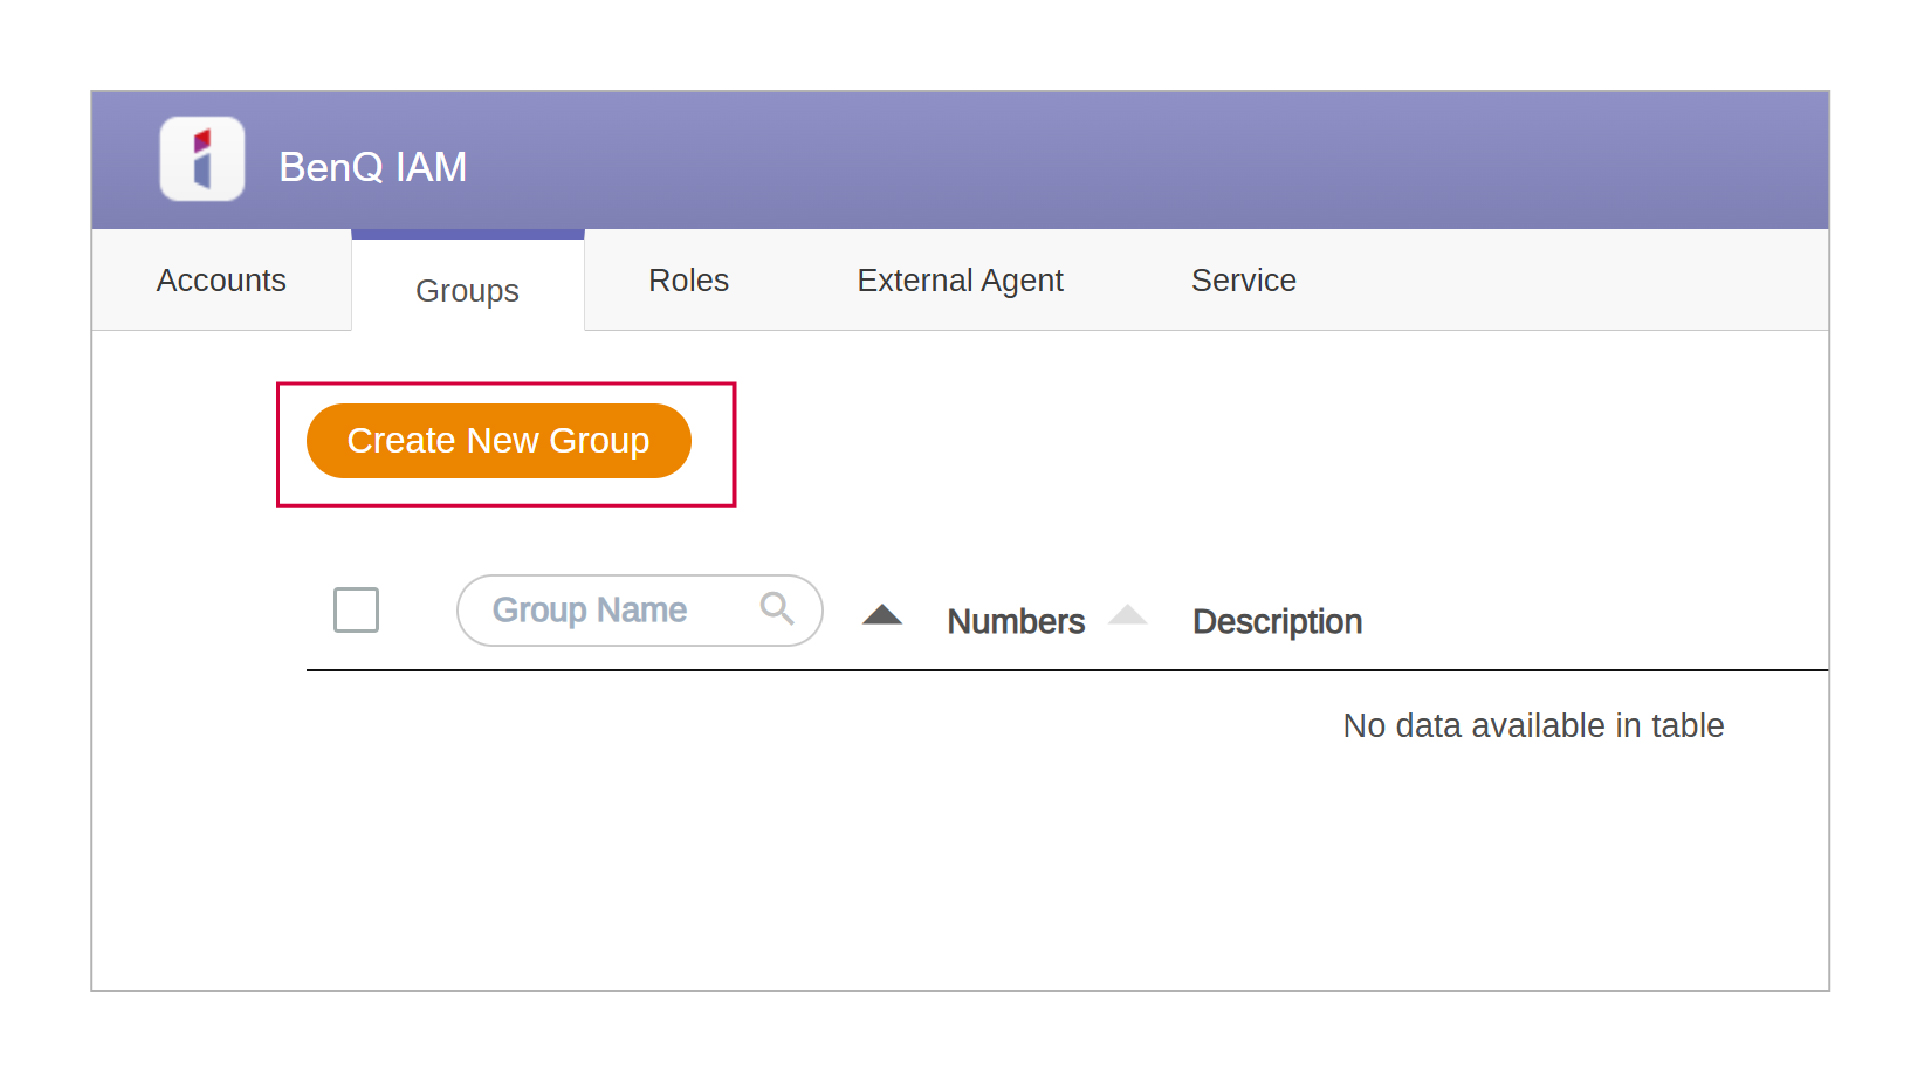The width and height of the screenshot is (1921, 1081).
Task: Select the magnifying glass search icon
Action: pyautogui.click(x=778, y=609)
